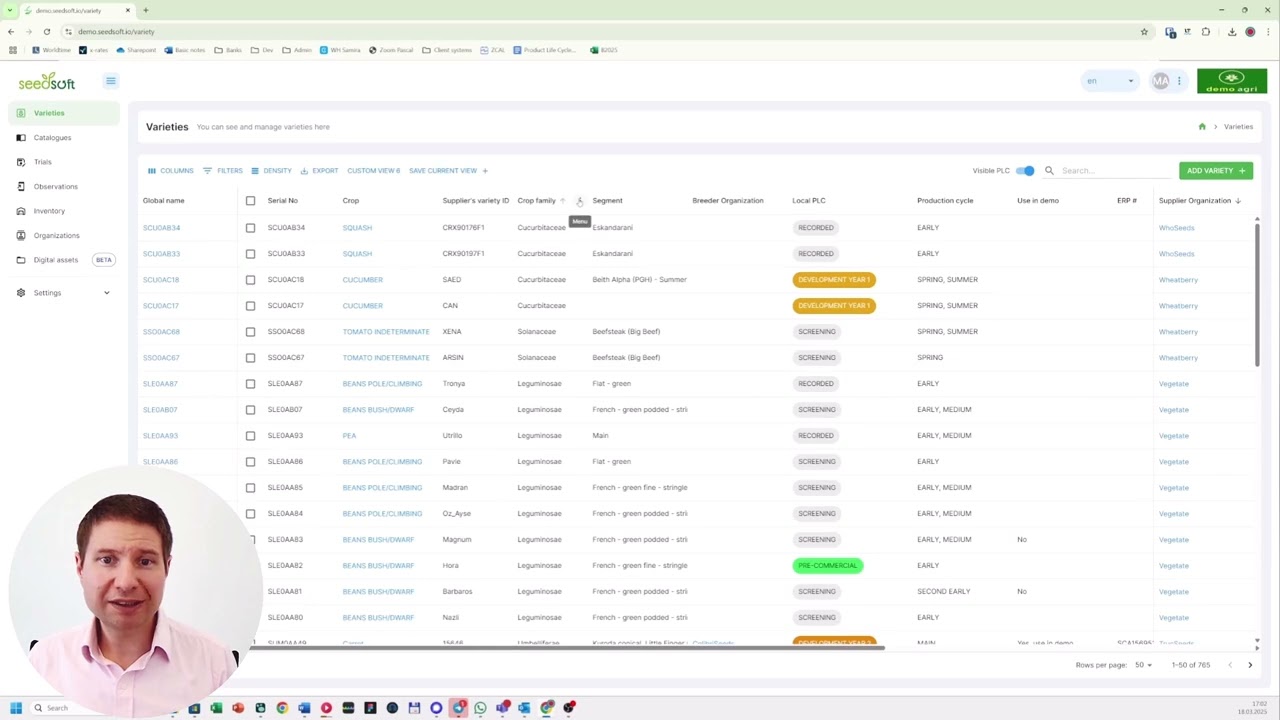Open variety SCU0AB34 global name link
This screenshot has height=720, width=1280.
(x=161, y=228)
